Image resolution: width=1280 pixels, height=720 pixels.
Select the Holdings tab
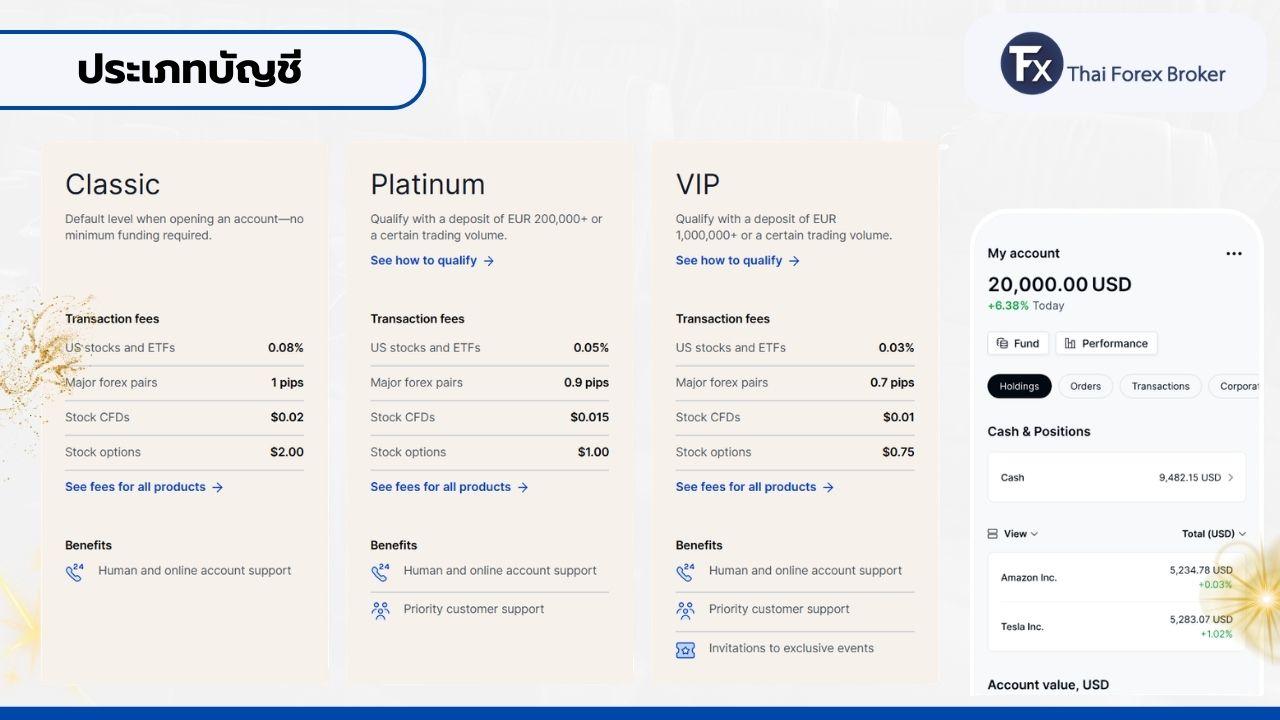[1019, 386]
